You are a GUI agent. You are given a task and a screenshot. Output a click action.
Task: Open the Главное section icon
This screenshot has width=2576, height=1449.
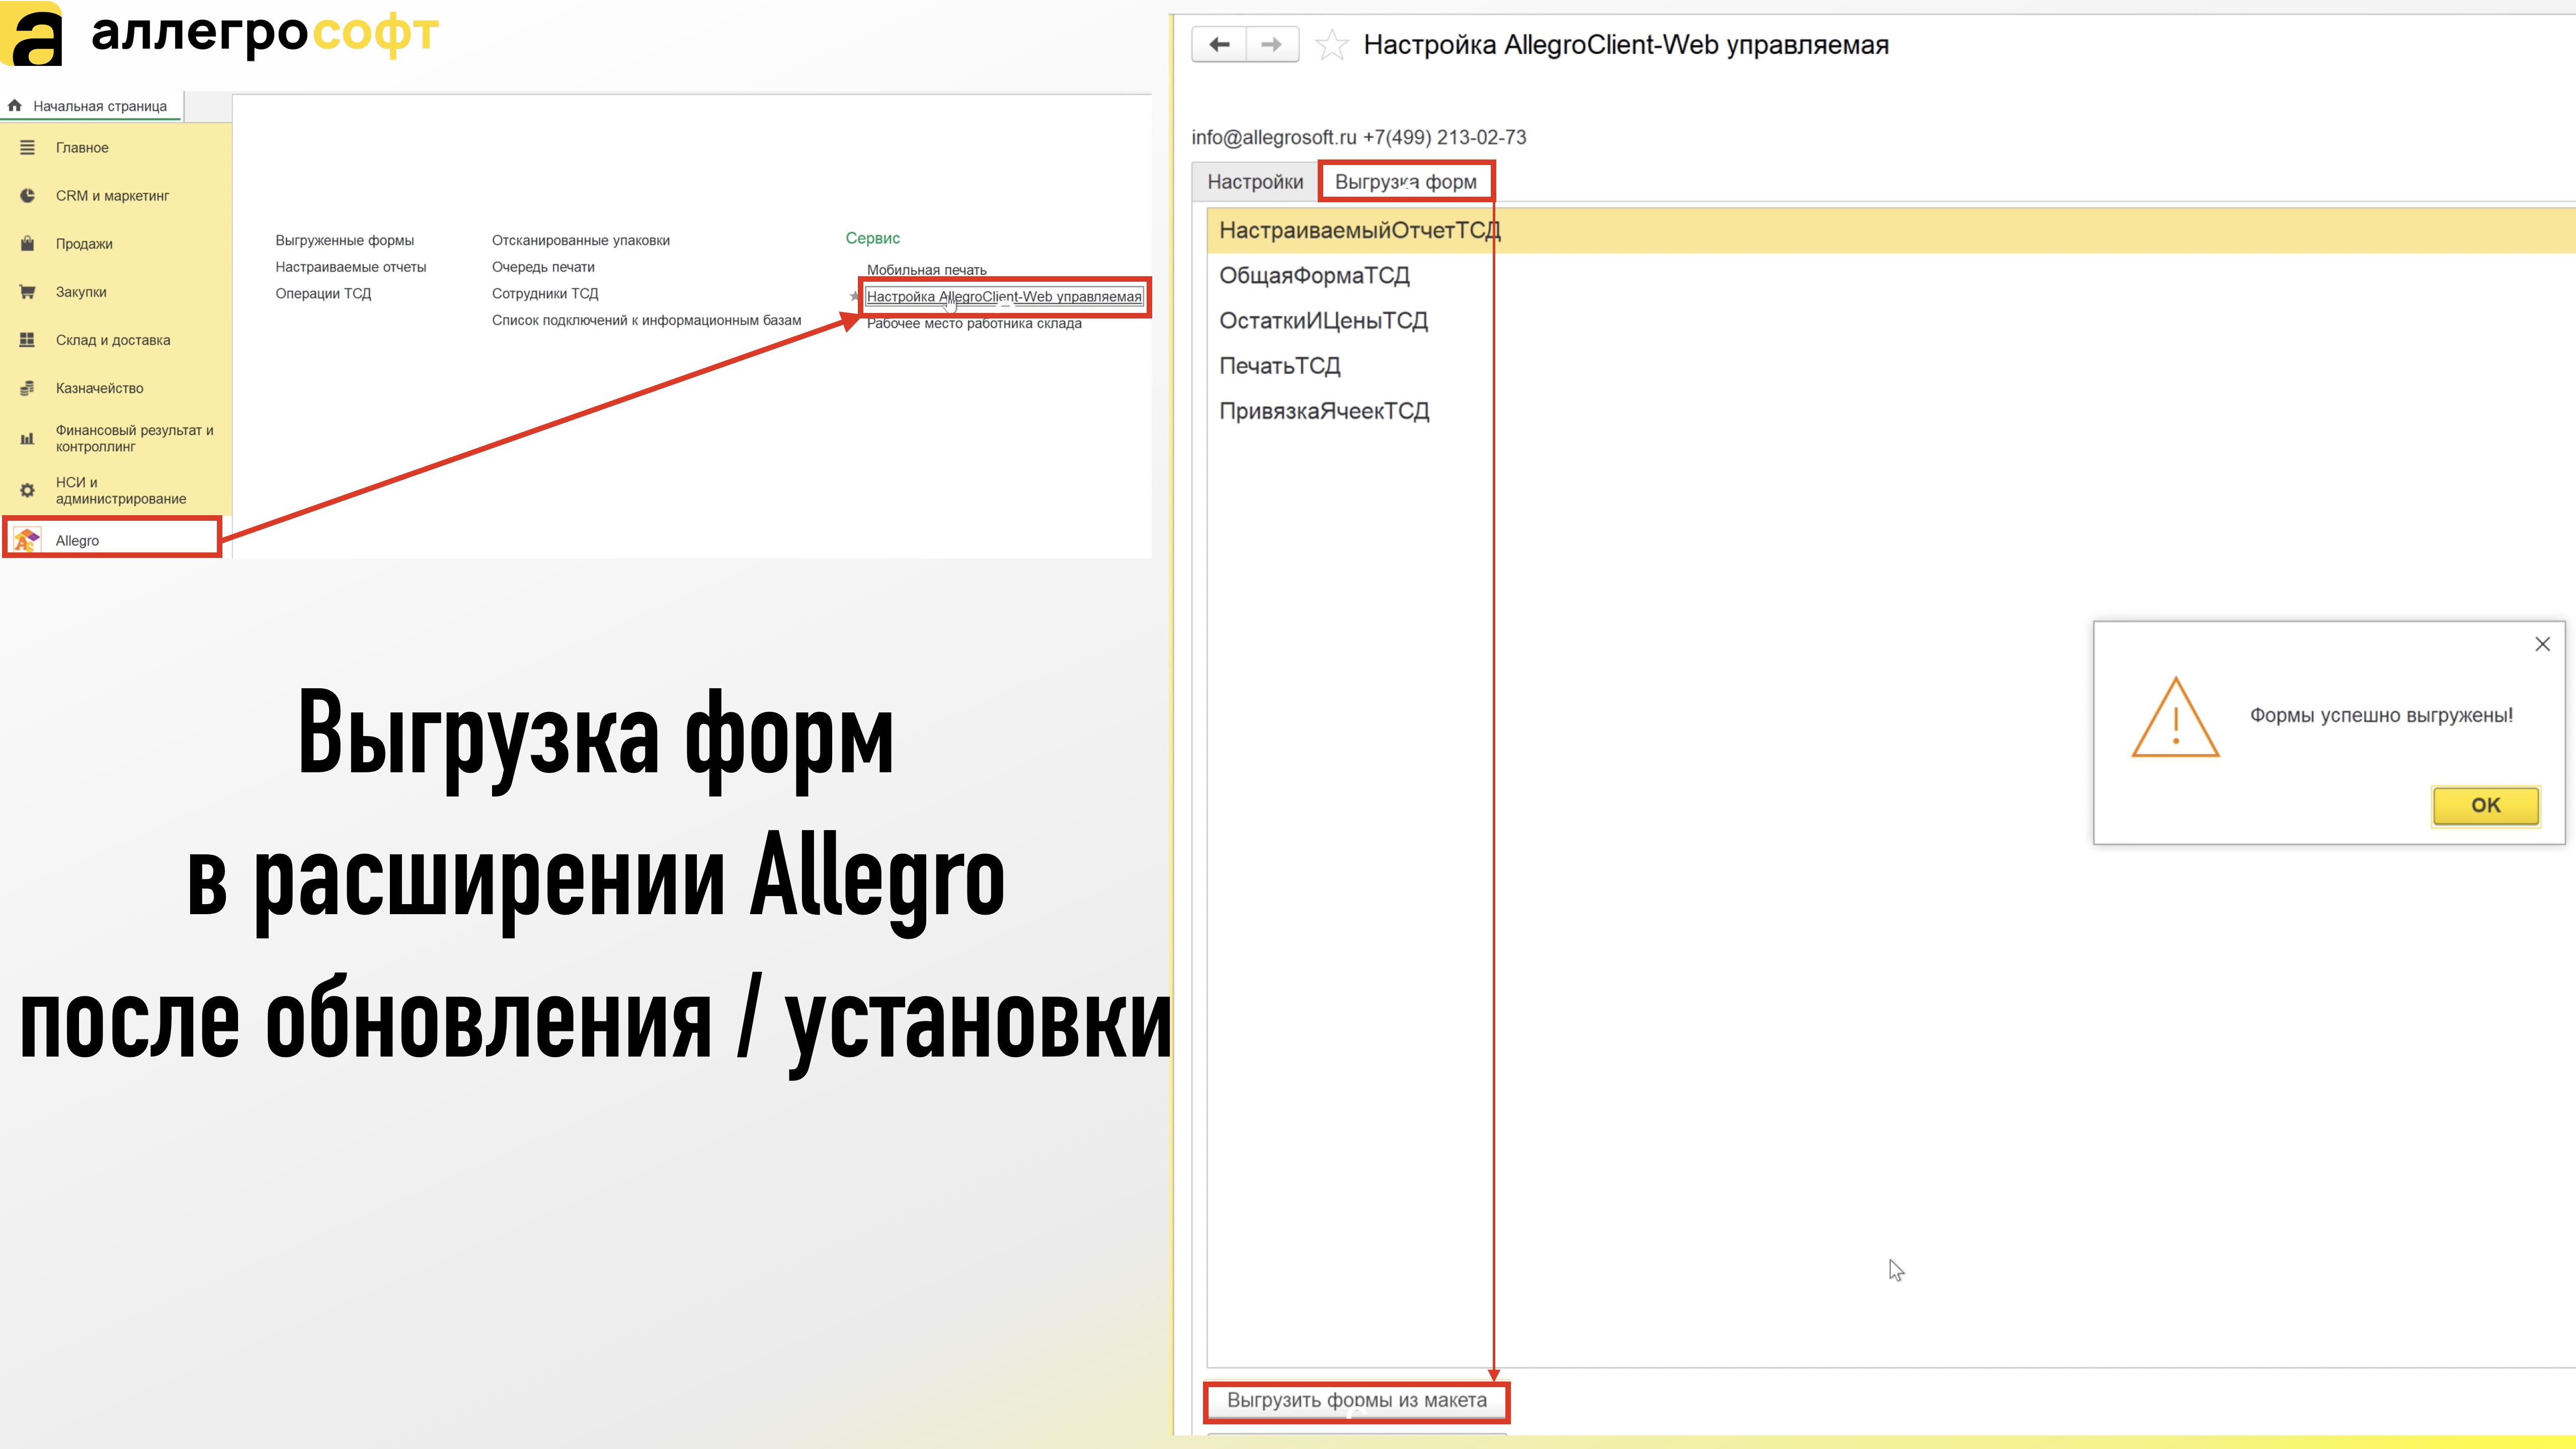pos(27,148)
